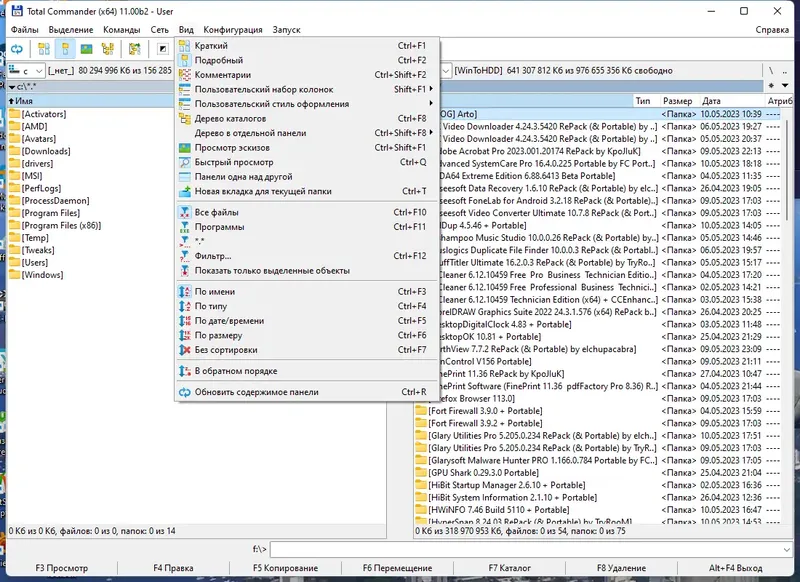Select Обновить содержимое панели
The image size is (800, 582).
(x=307, y=392)
